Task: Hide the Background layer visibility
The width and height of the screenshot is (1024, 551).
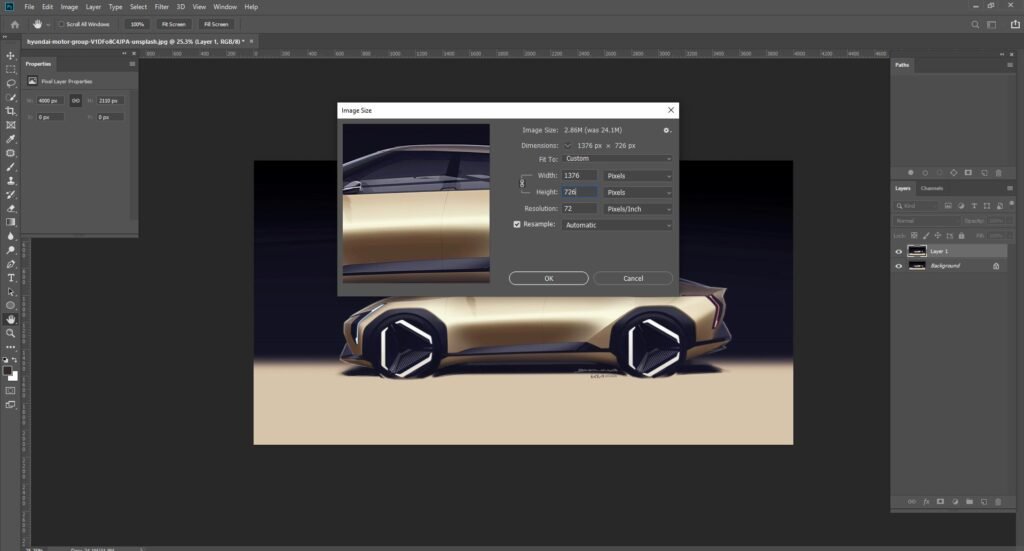Action: click(x=899, y=266)
